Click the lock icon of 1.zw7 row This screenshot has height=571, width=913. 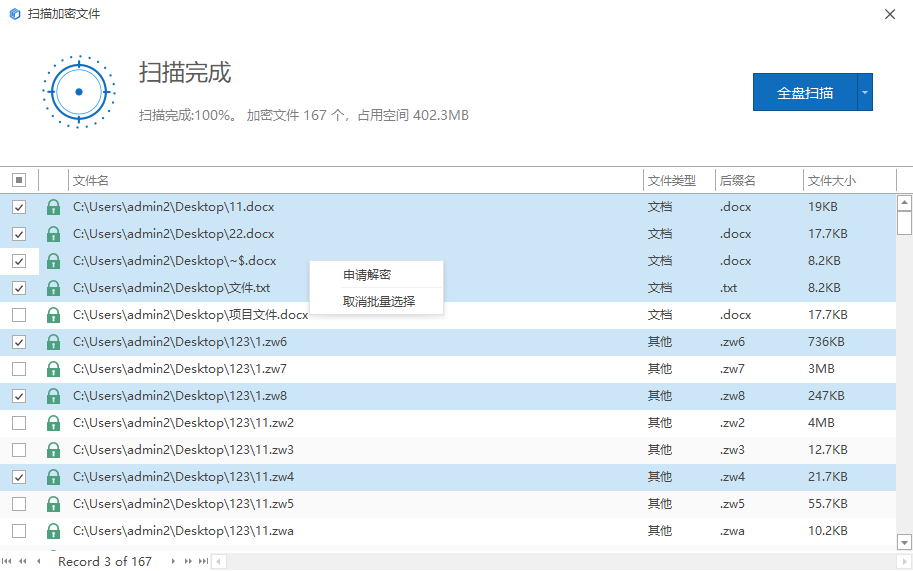coord(53,369)
